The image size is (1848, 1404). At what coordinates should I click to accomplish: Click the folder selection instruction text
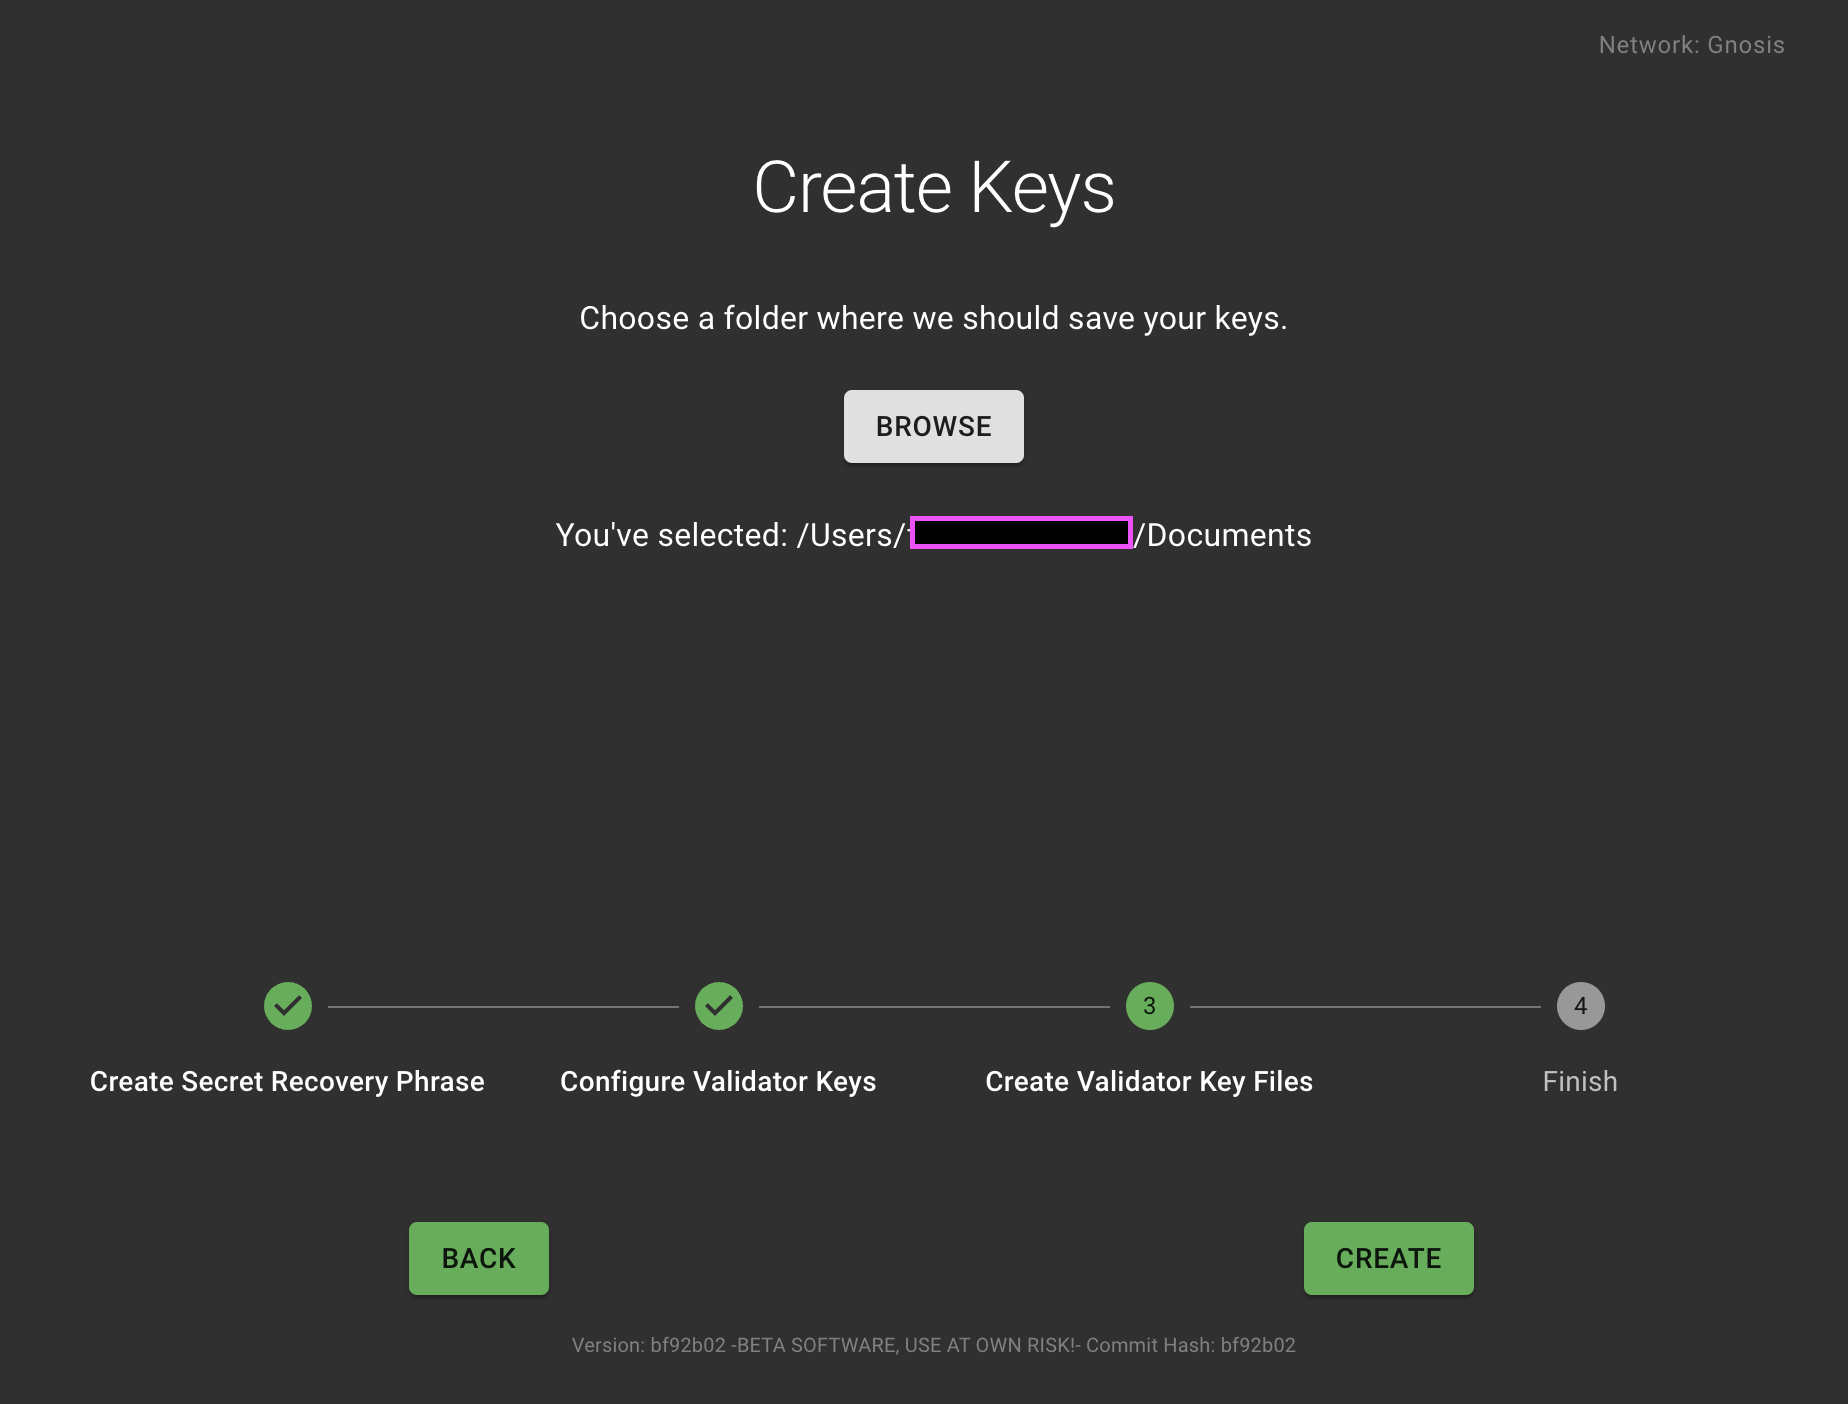[x=933, y=318]
